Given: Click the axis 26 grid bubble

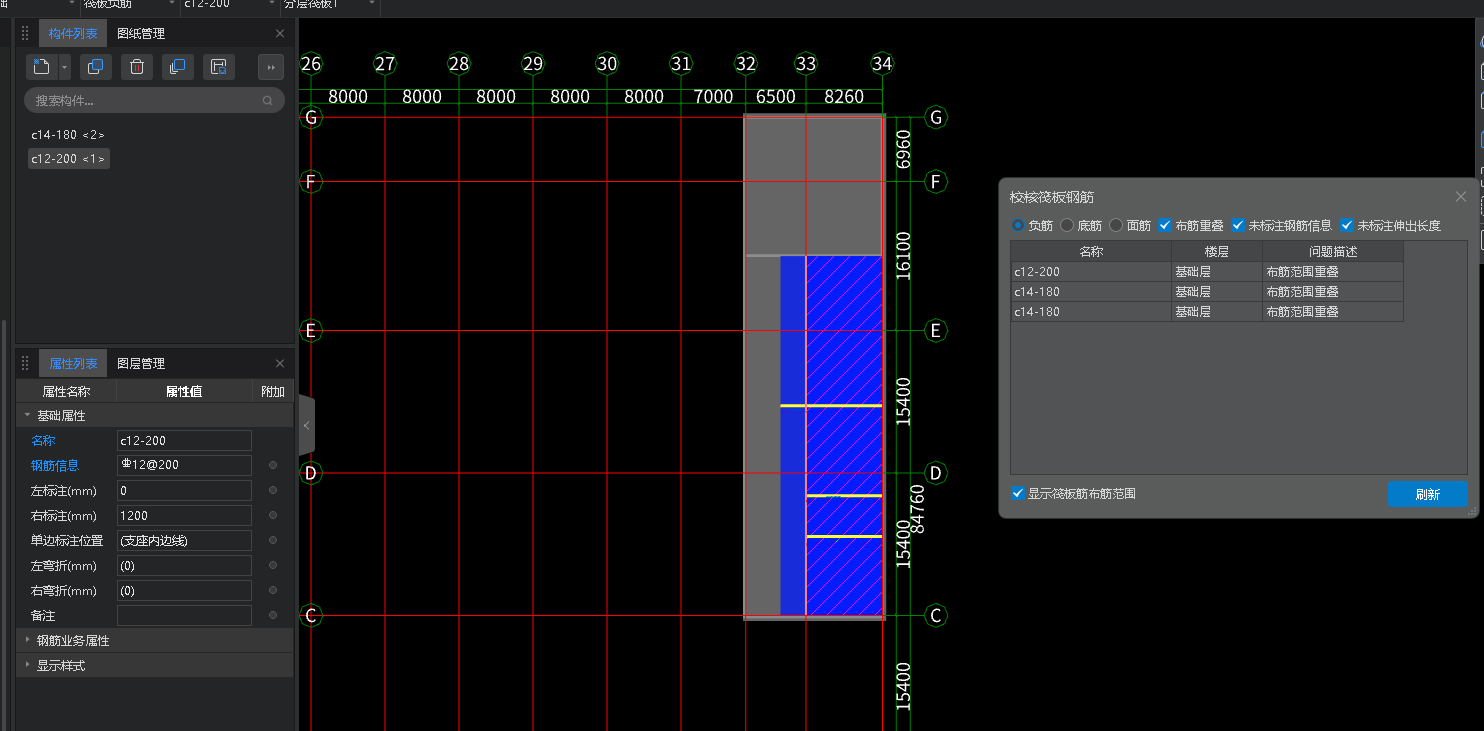Looking at the screenshot, I should pos(311,64).
